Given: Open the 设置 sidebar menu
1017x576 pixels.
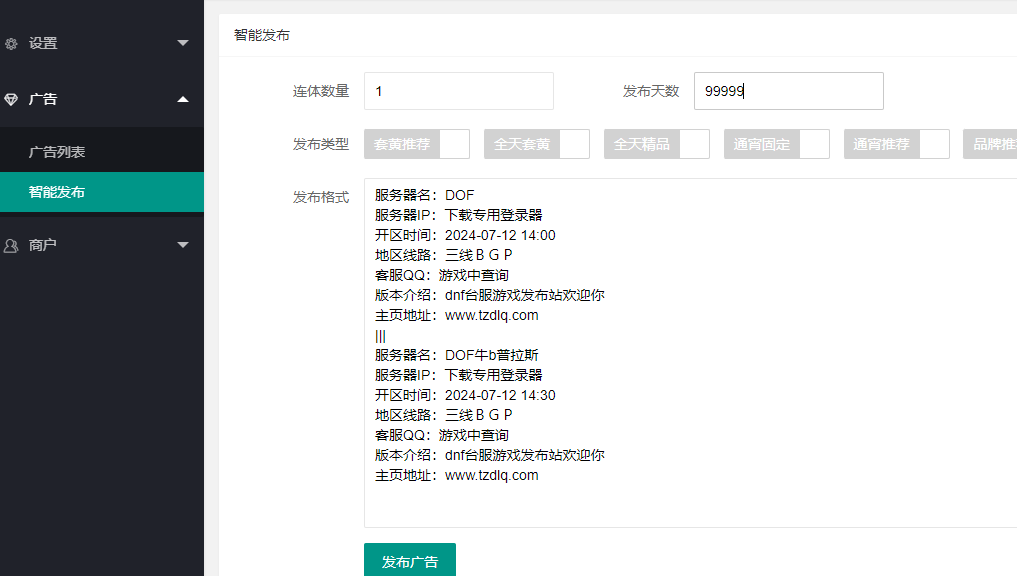Looking at the screenshot, I should tap(102, 43).
